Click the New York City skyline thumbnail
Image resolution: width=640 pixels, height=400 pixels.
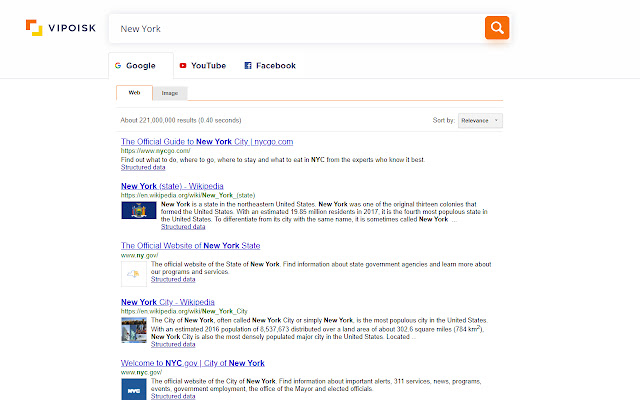(x=134, y=330)
